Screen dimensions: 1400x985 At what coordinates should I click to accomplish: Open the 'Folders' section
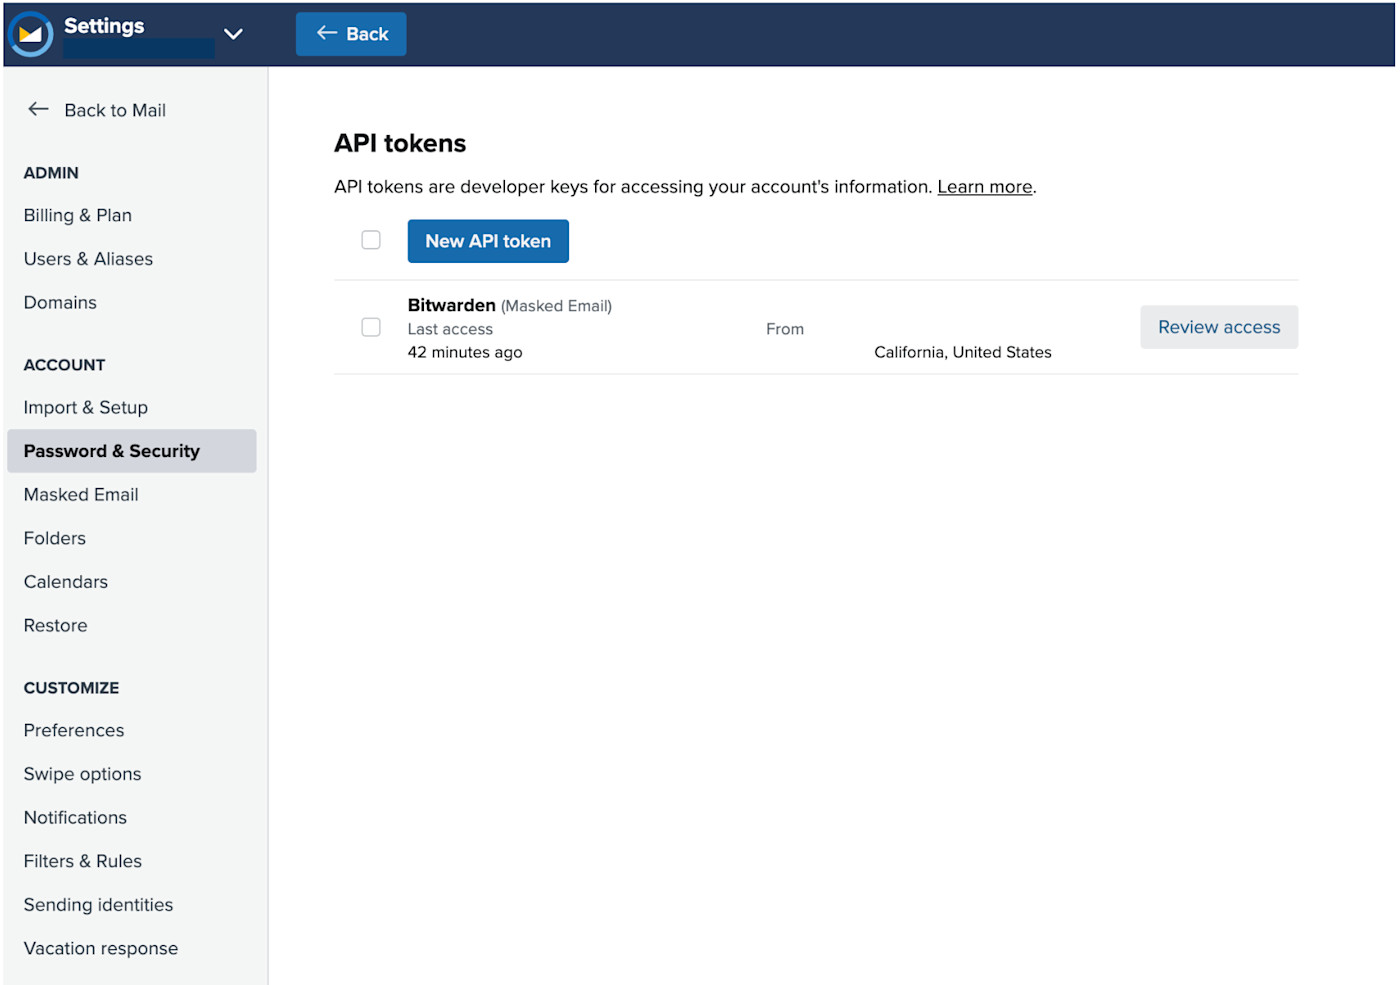54,538
